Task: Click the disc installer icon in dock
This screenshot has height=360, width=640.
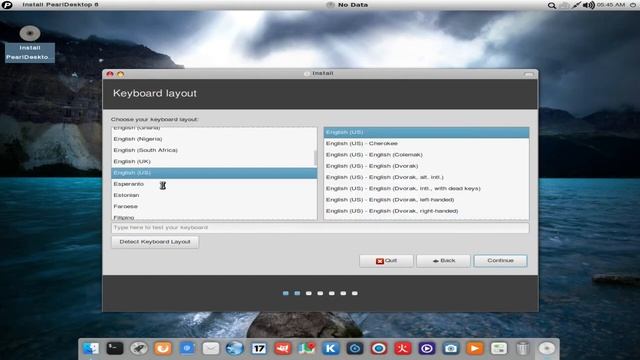Action: pyautogui.click(x=547, y=348)
